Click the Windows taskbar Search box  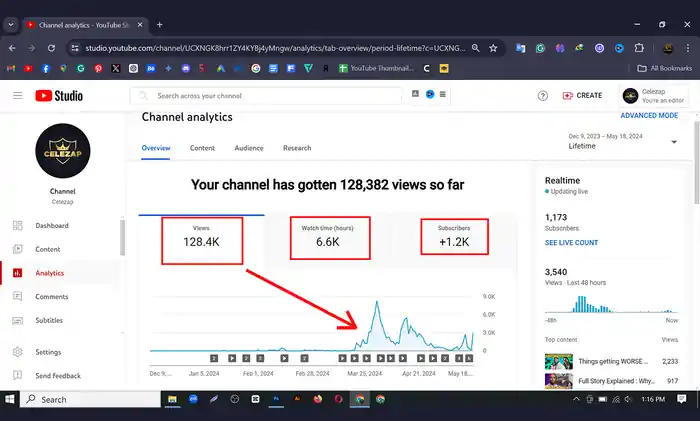[91, 399]
